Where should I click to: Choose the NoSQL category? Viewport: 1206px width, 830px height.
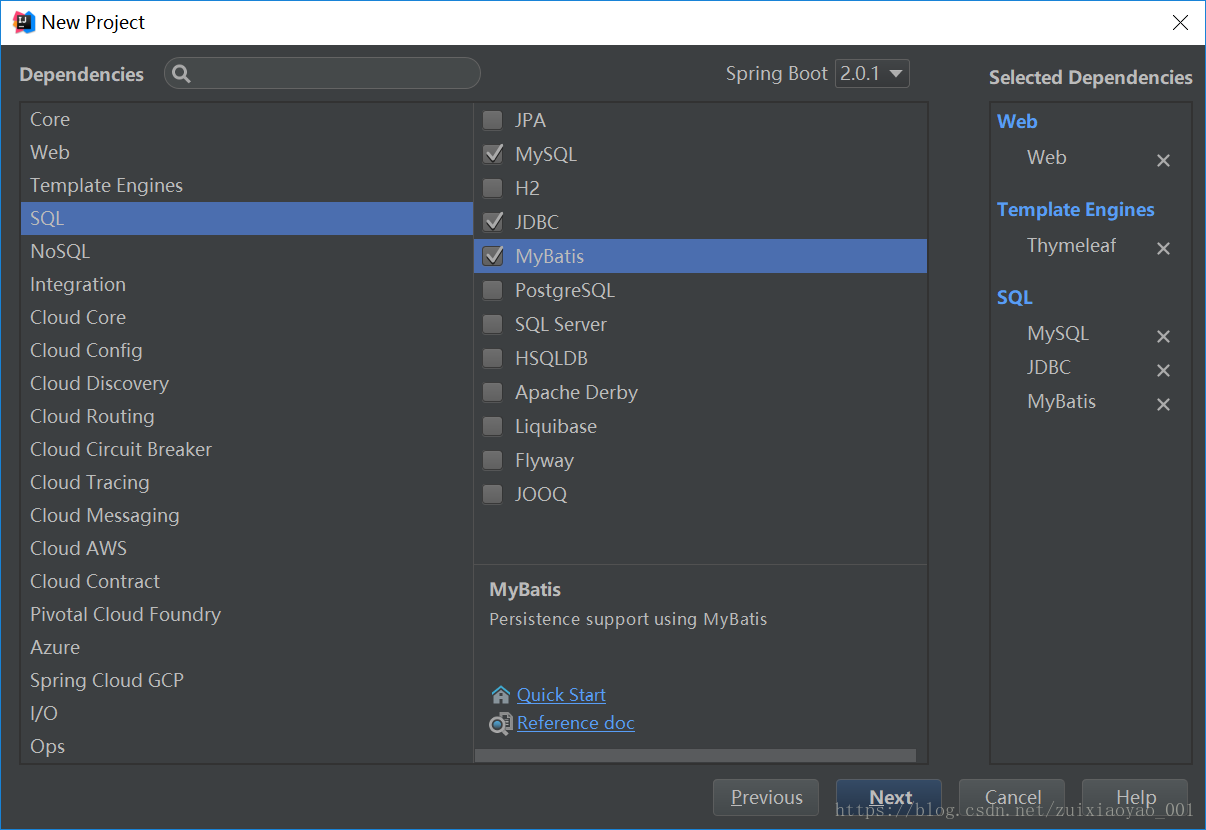click(246, 251)
